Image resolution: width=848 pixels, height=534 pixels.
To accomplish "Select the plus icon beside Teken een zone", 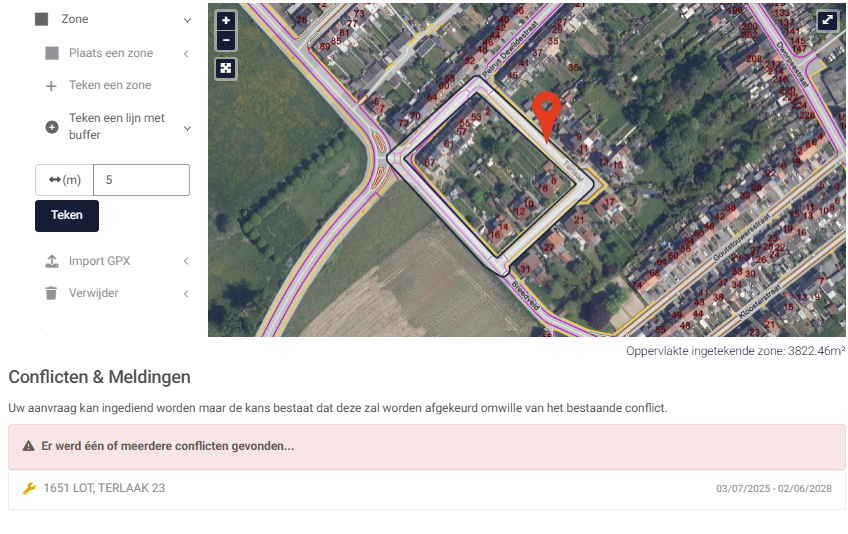I will (x=51, y=85).
